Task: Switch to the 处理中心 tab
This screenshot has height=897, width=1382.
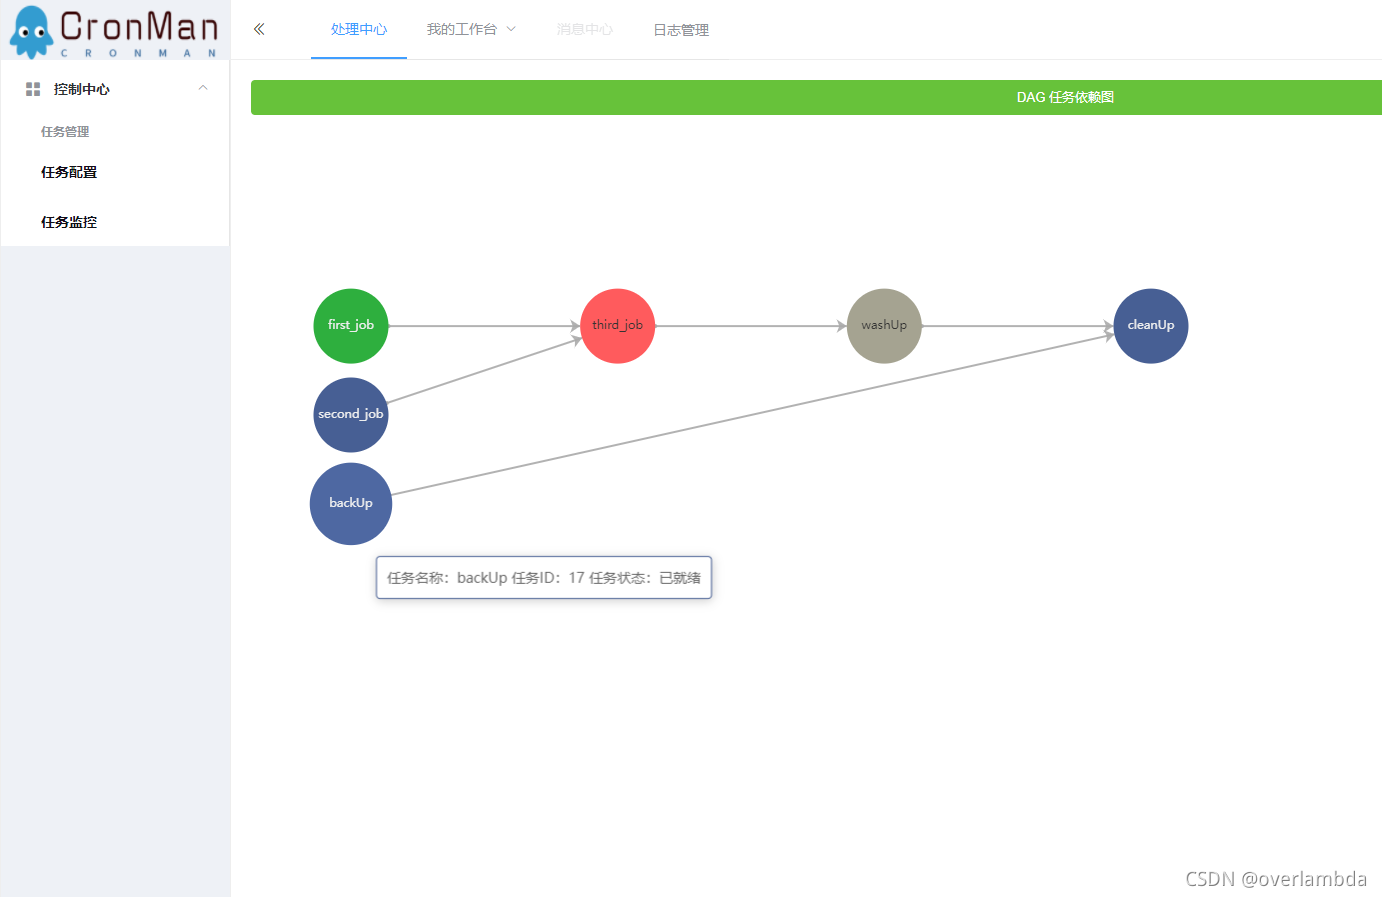Action: tap(359, 29)
